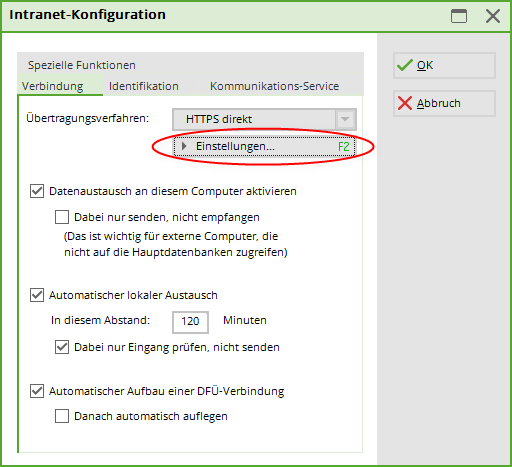Click the red X icon on Abbruch

(405, 103)
